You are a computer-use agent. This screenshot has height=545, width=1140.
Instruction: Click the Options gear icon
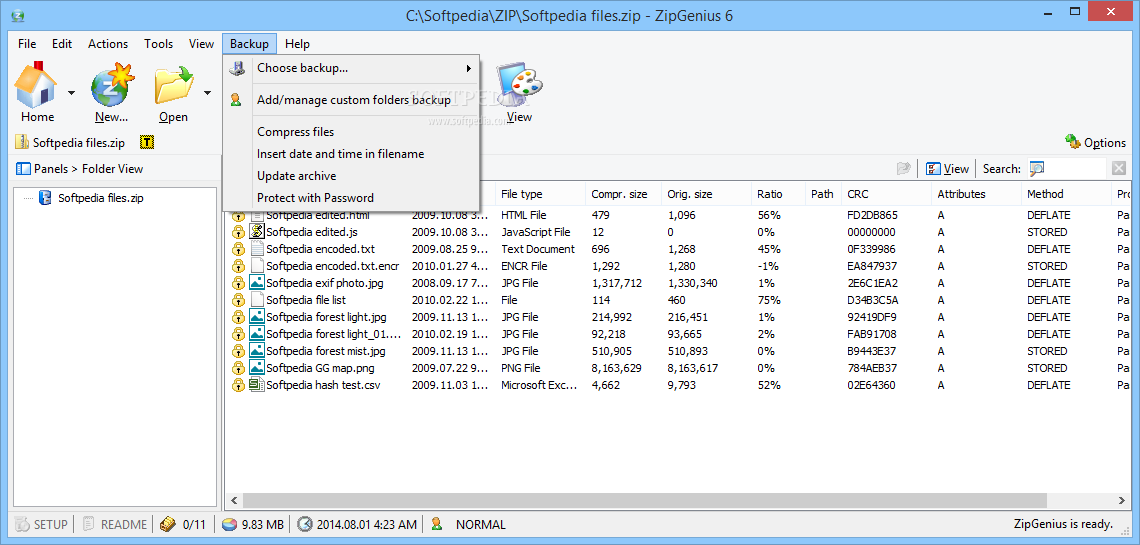click(x=1072, y=142)
